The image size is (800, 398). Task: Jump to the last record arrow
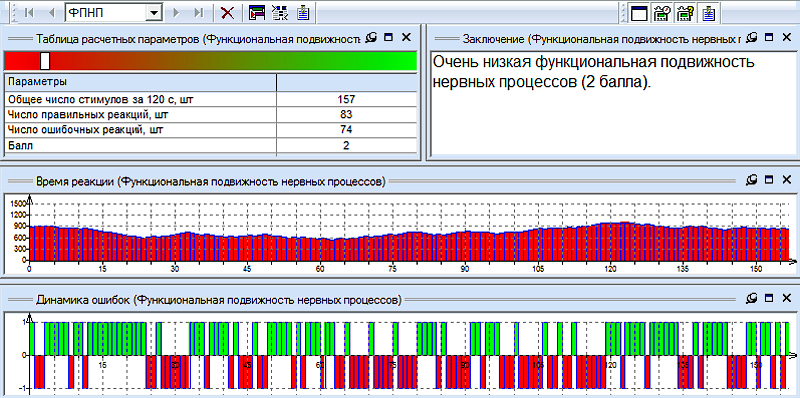[x=199, y=13]
